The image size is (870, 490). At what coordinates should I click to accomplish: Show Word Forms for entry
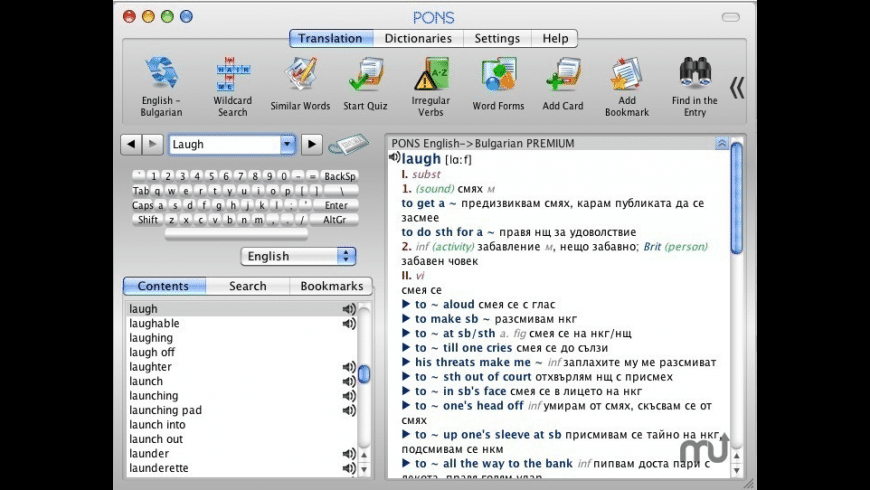498,76
